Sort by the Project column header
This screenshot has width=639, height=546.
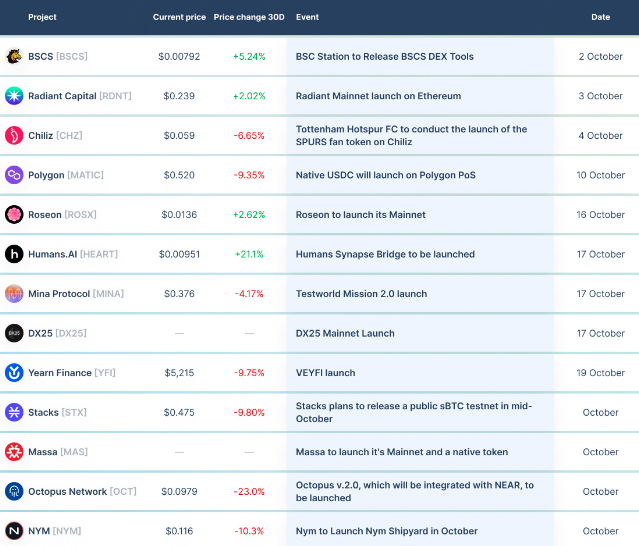pos(42,17)
